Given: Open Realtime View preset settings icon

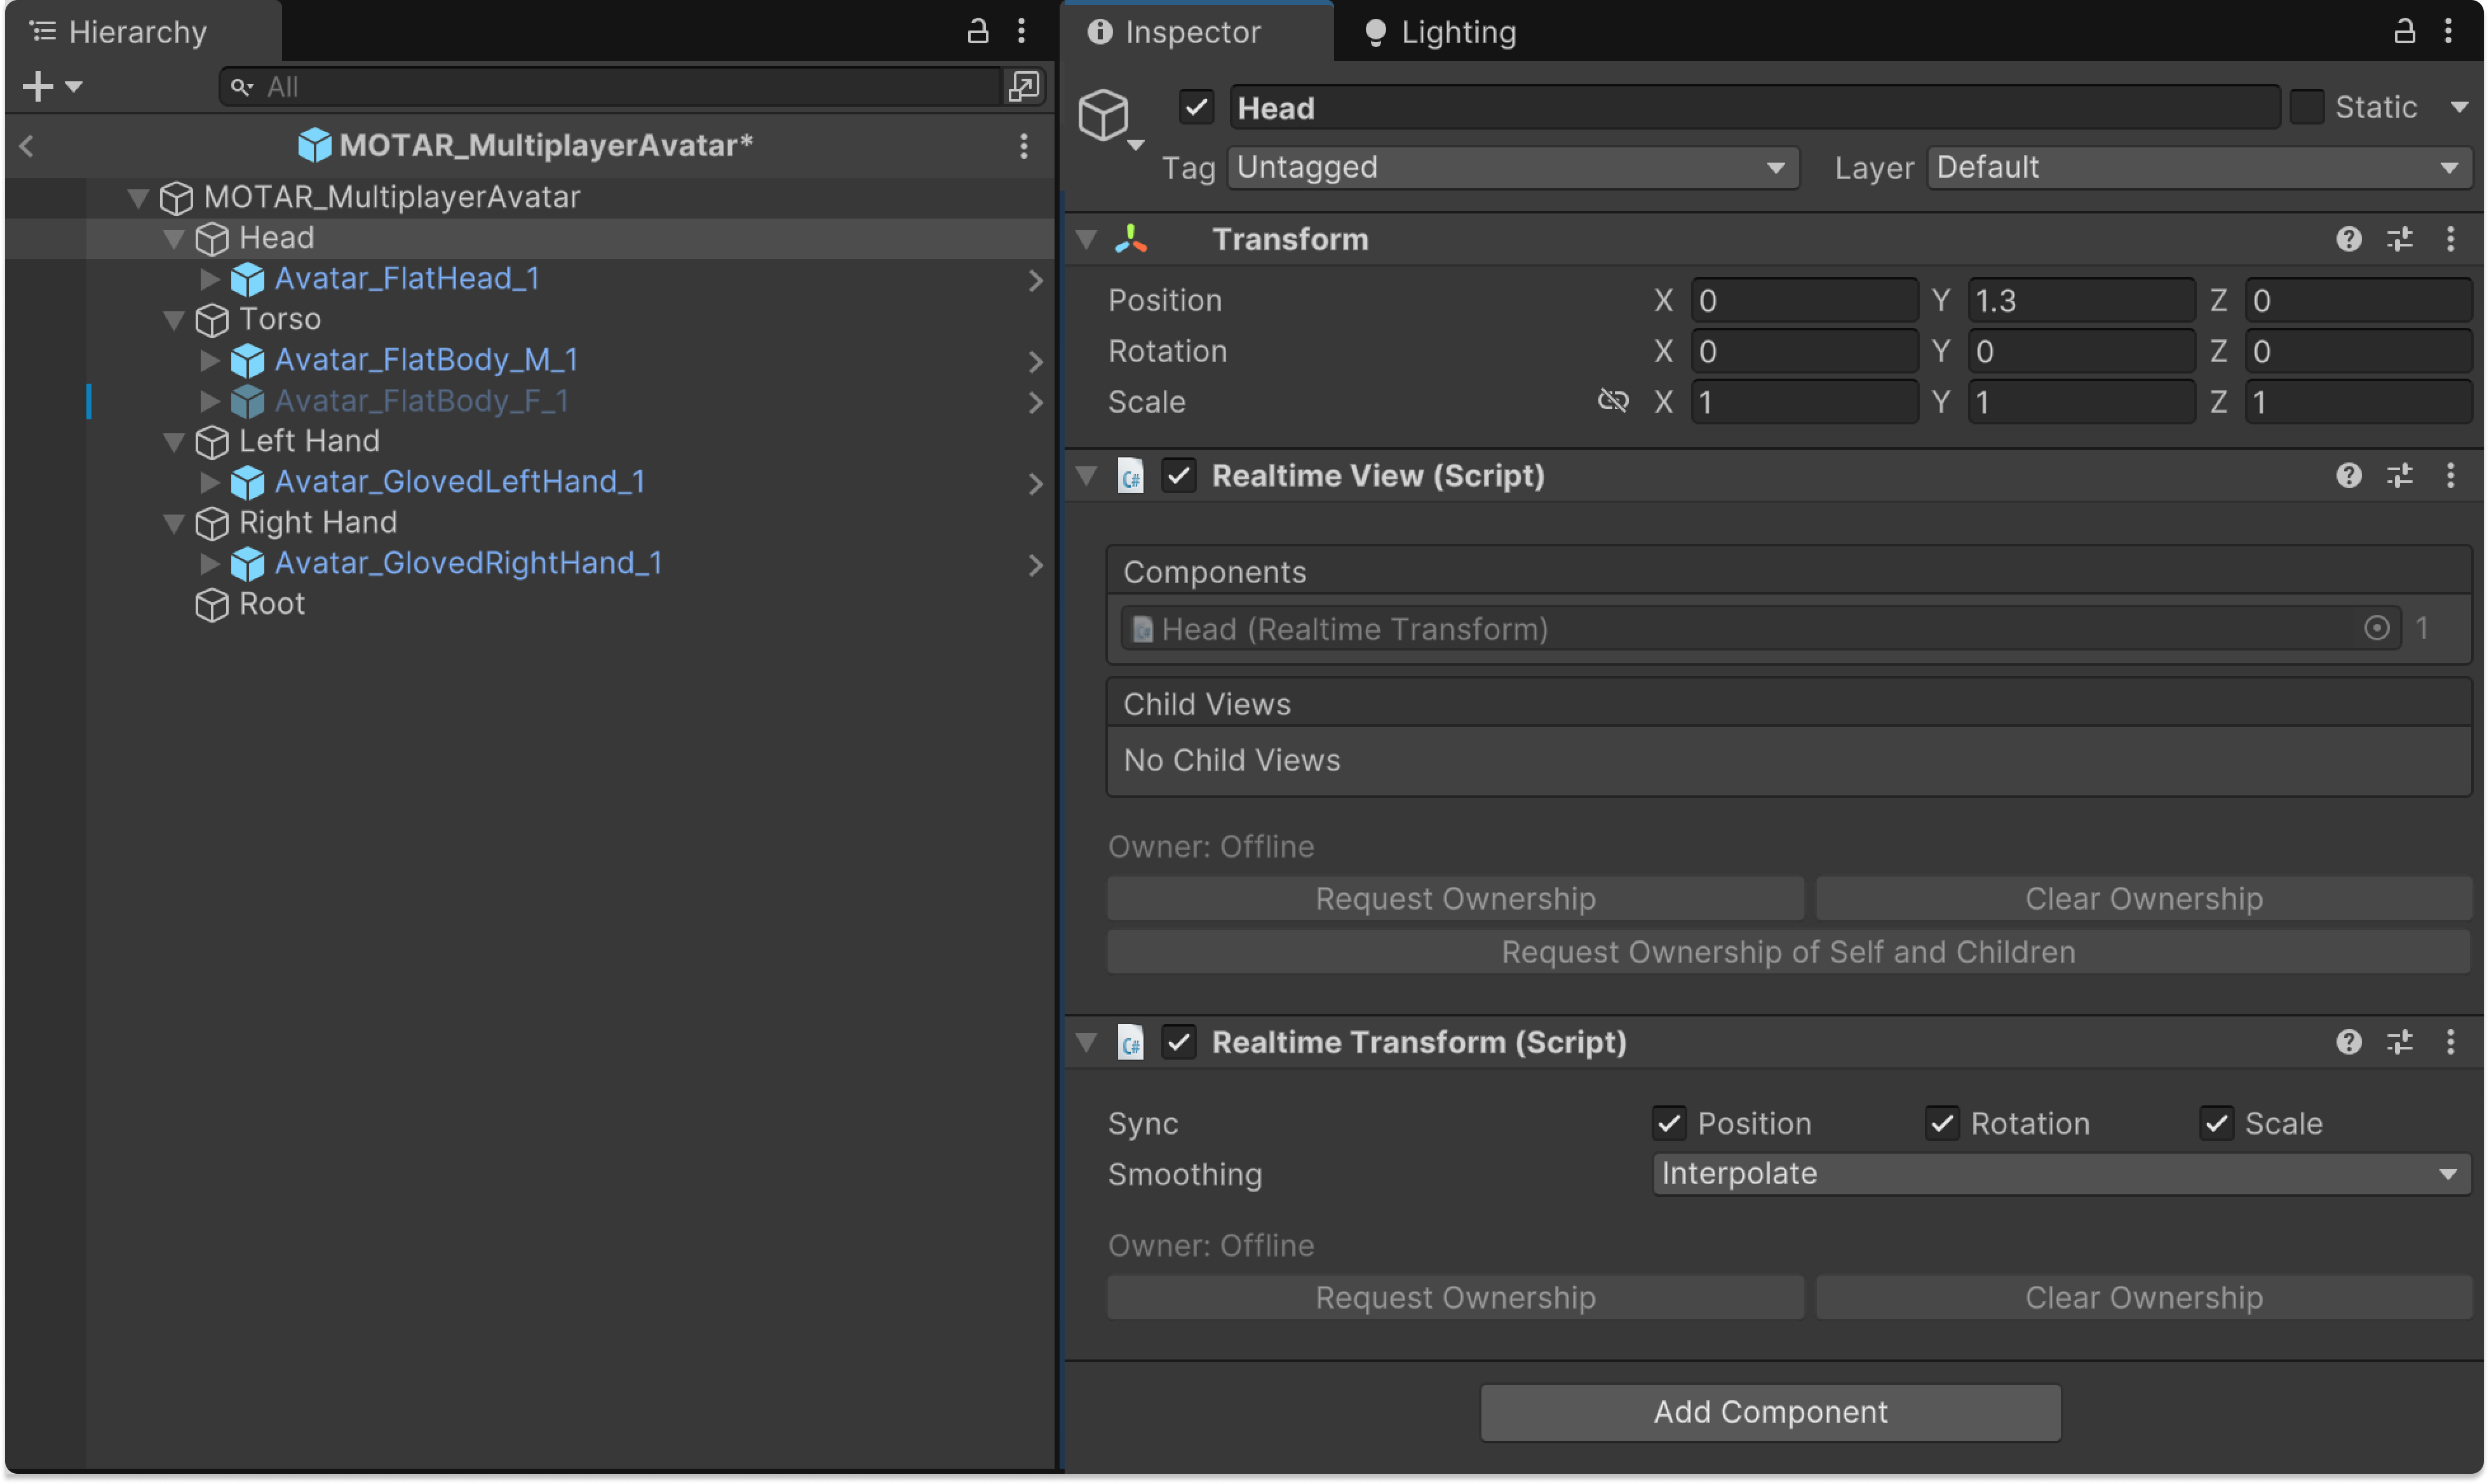Looking at the screenshot, I should click(2399, 476).
